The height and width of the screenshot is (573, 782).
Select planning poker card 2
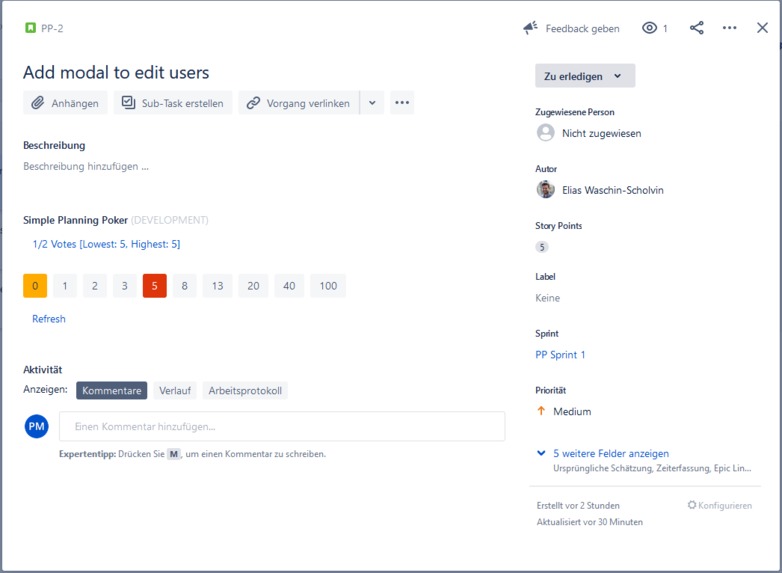point(95,286)
